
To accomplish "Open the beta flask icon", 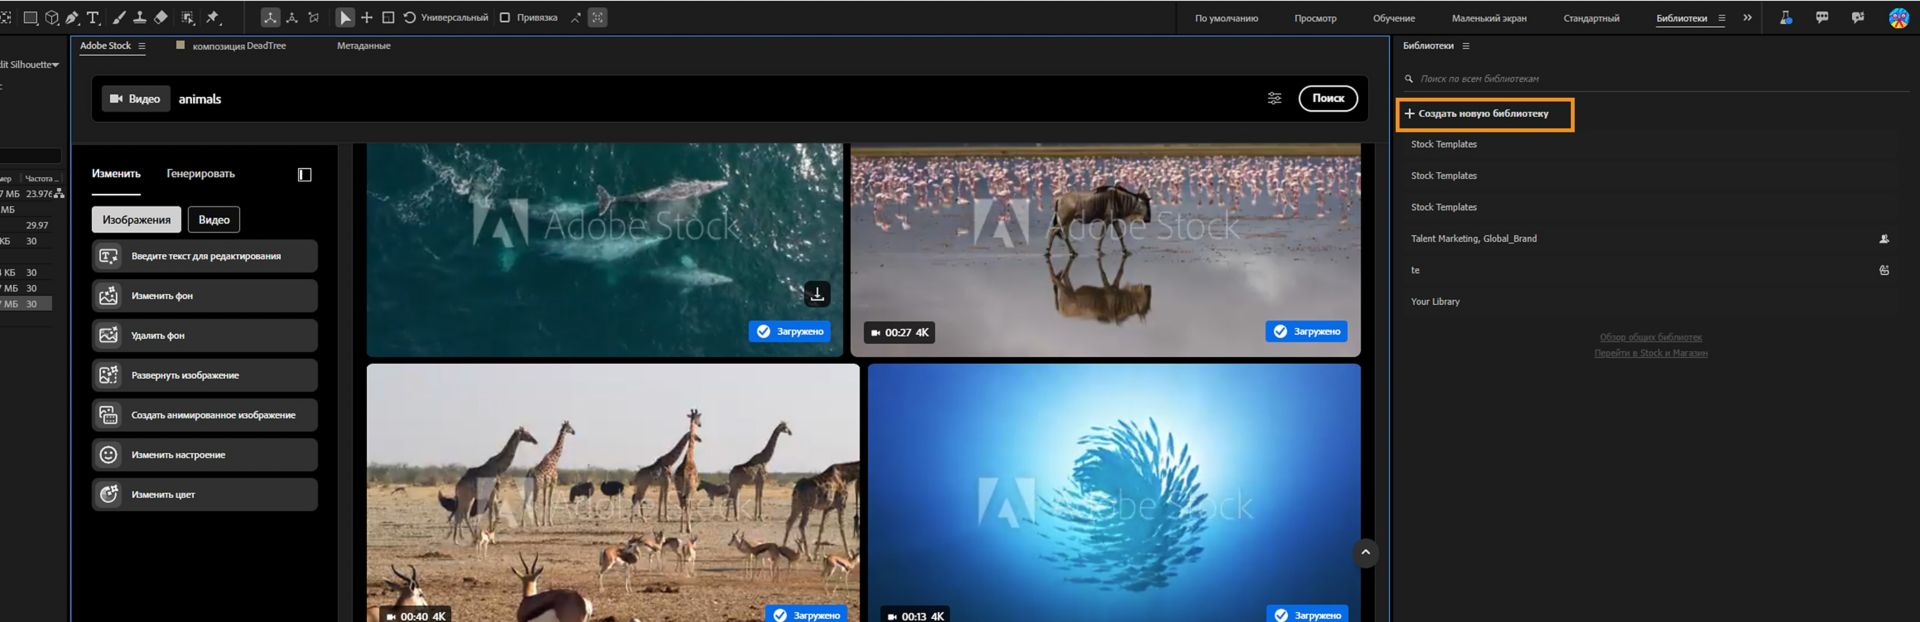I will pyautogui.click(x=1786, y=18).
